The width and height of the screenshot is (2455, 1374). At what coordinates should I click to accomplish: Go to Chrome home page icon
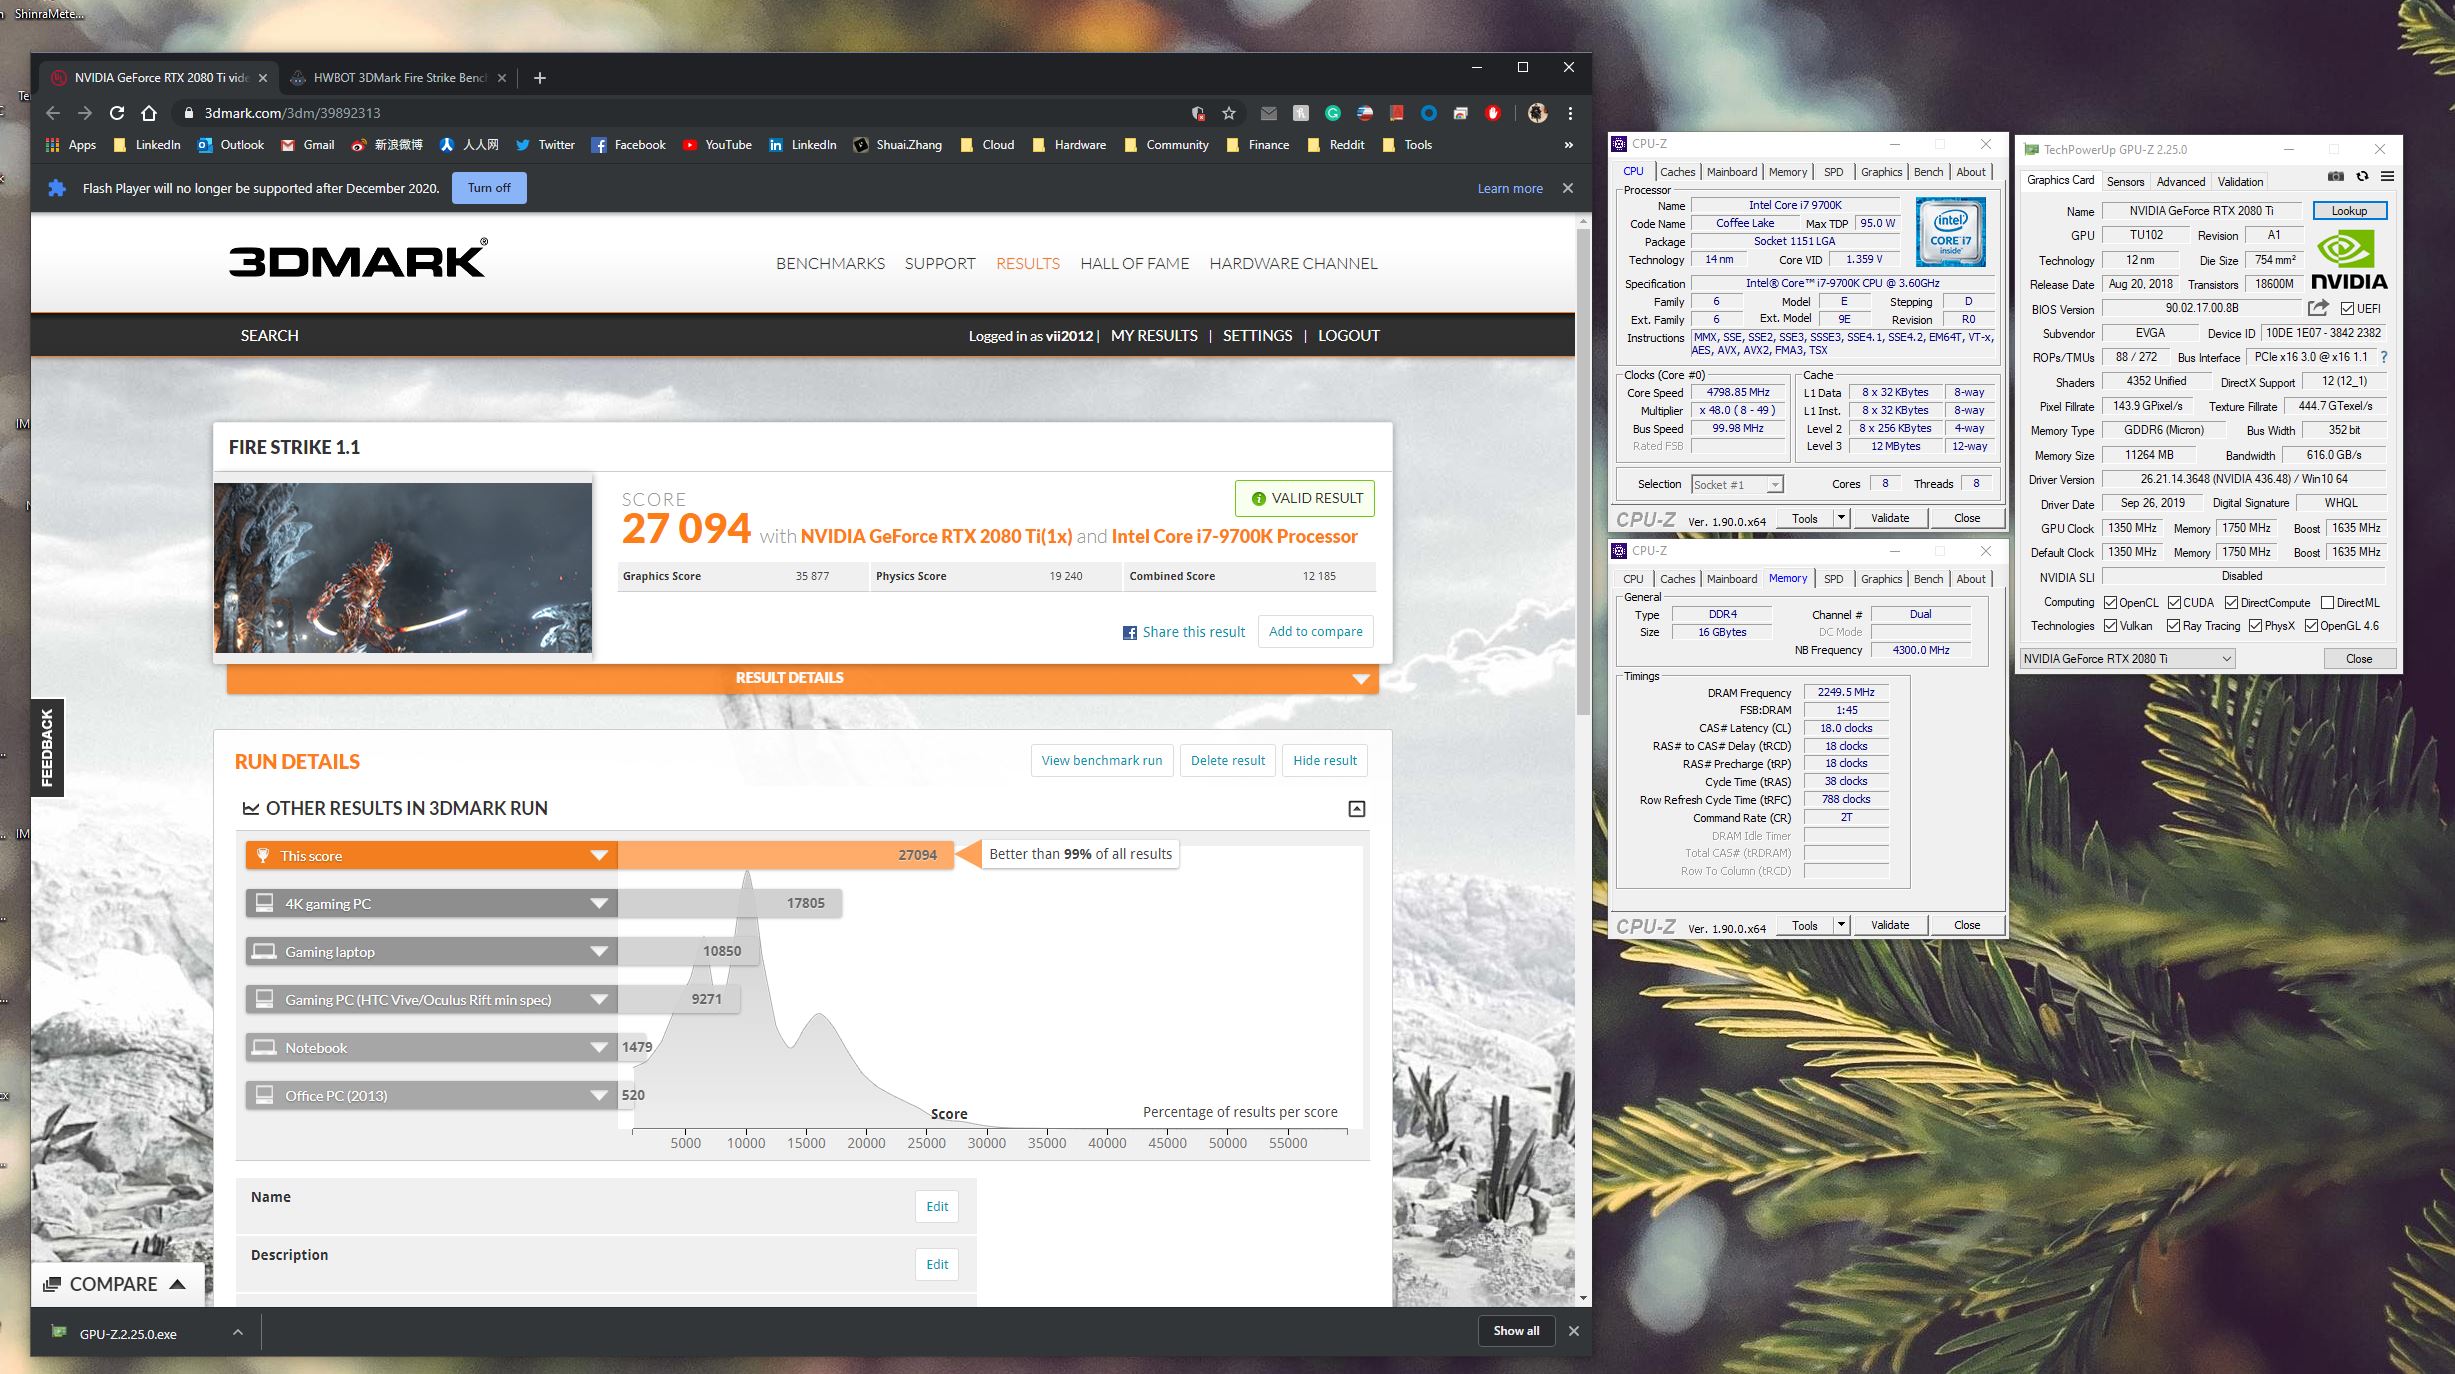149,113
